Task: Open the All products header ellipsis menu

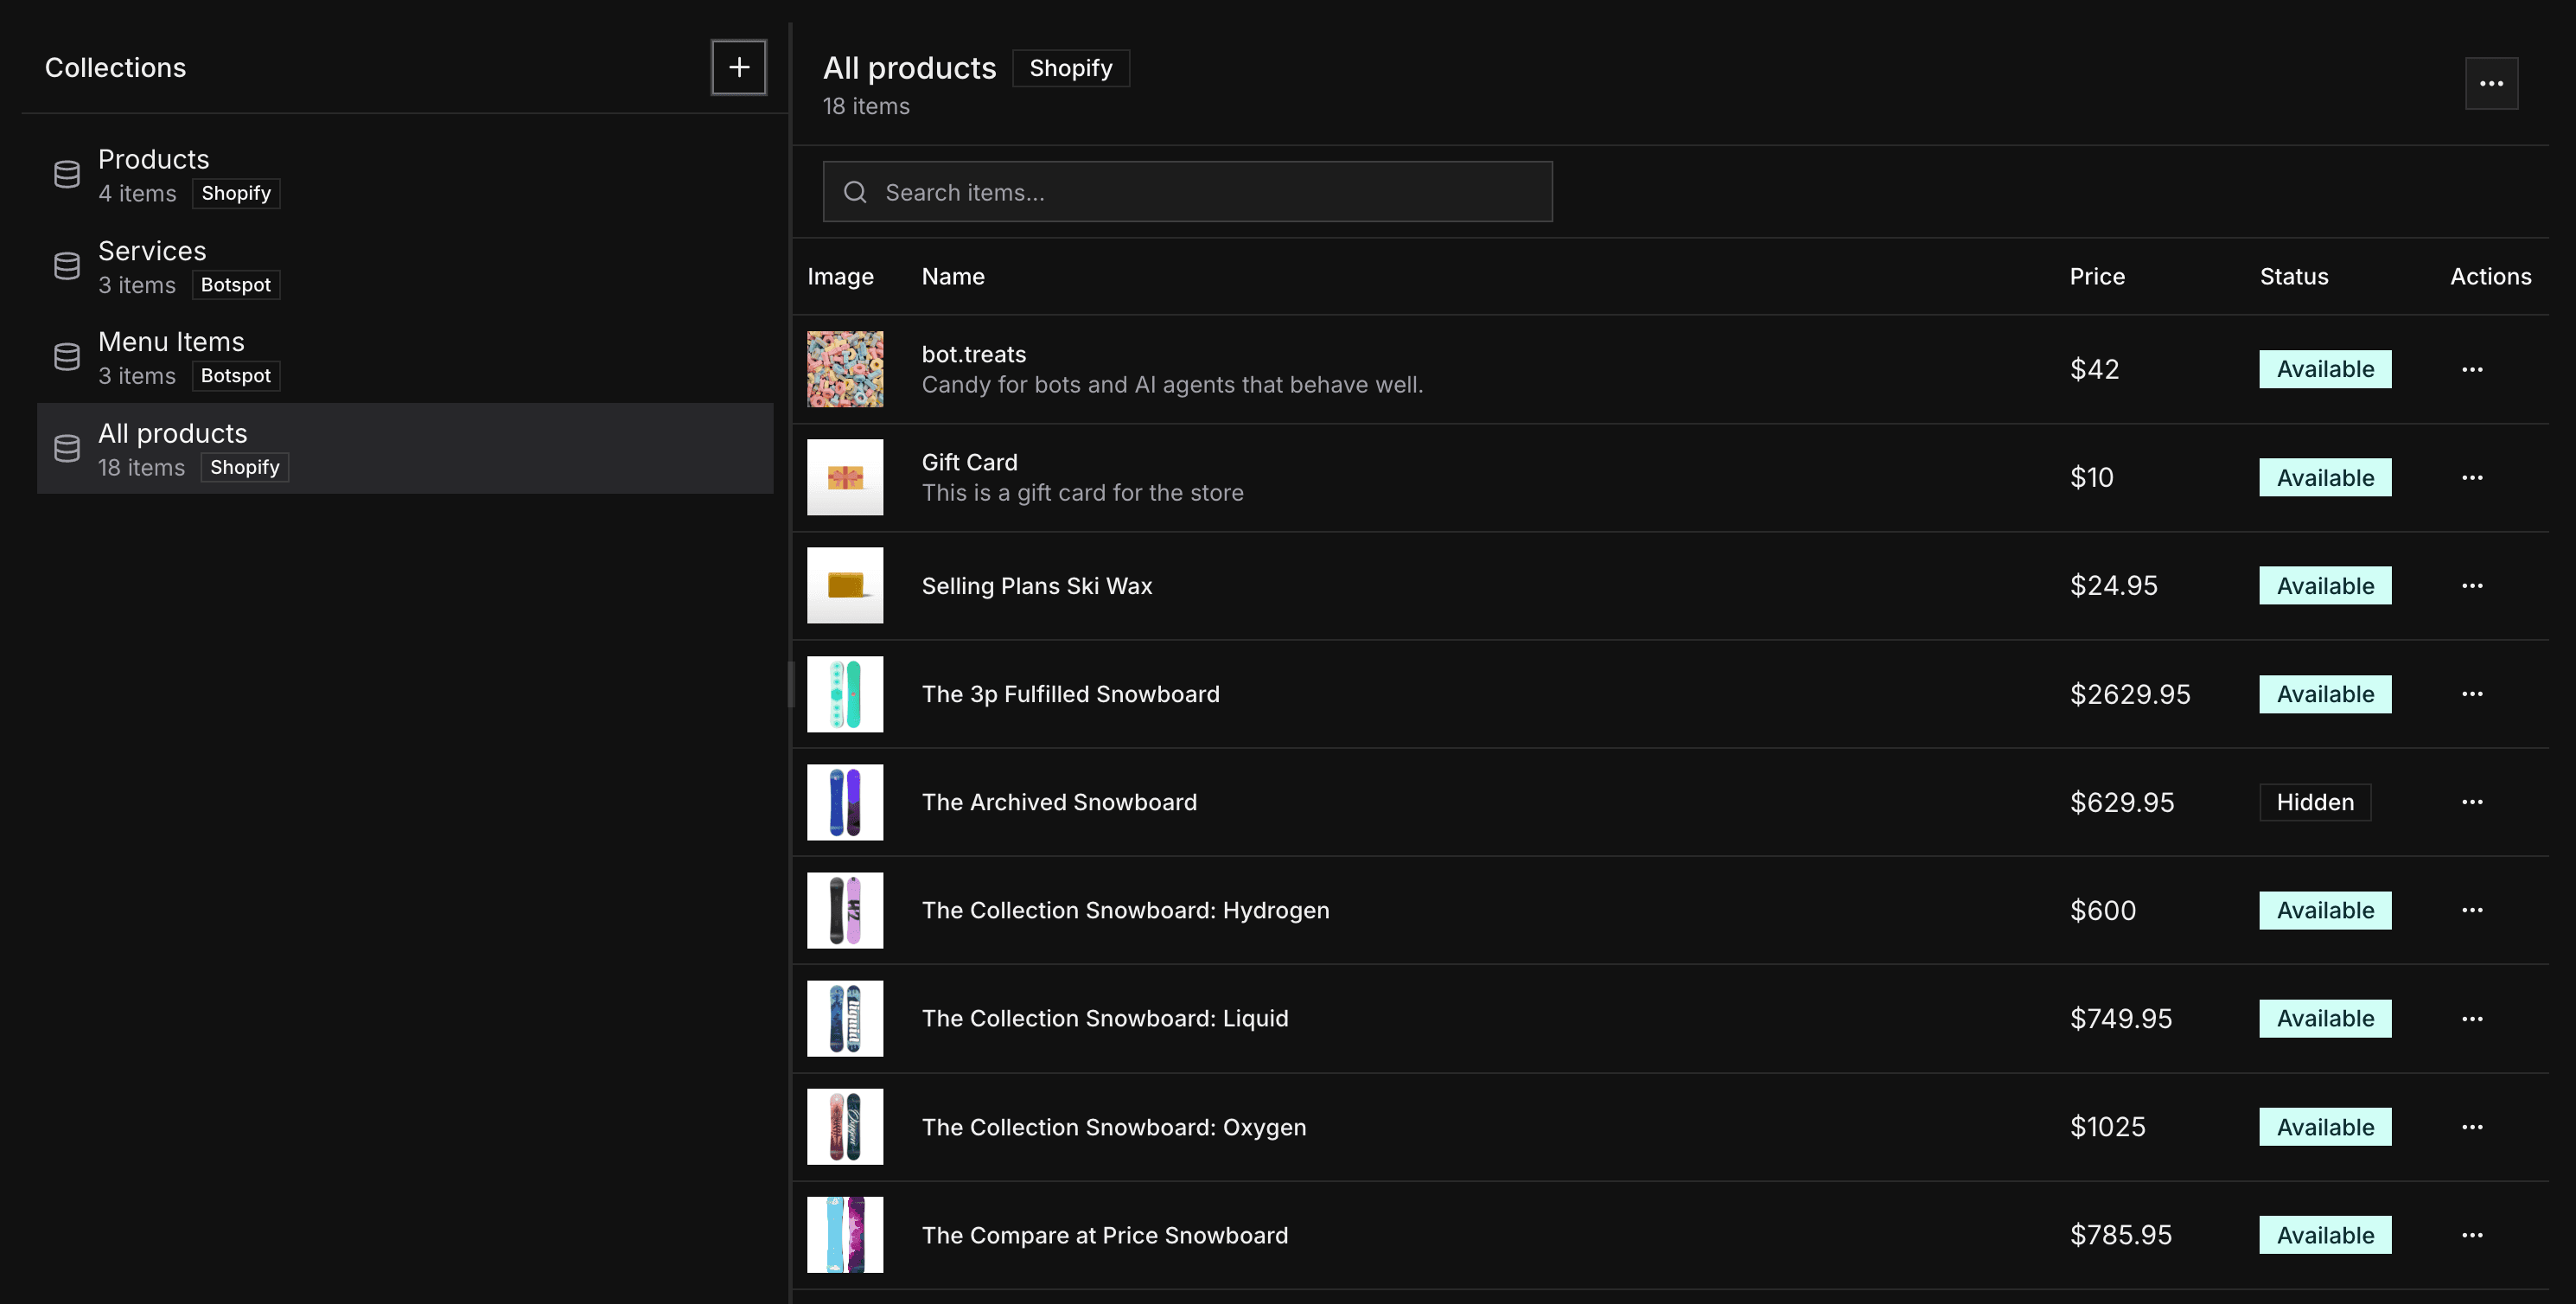Action: (2490, 83)
